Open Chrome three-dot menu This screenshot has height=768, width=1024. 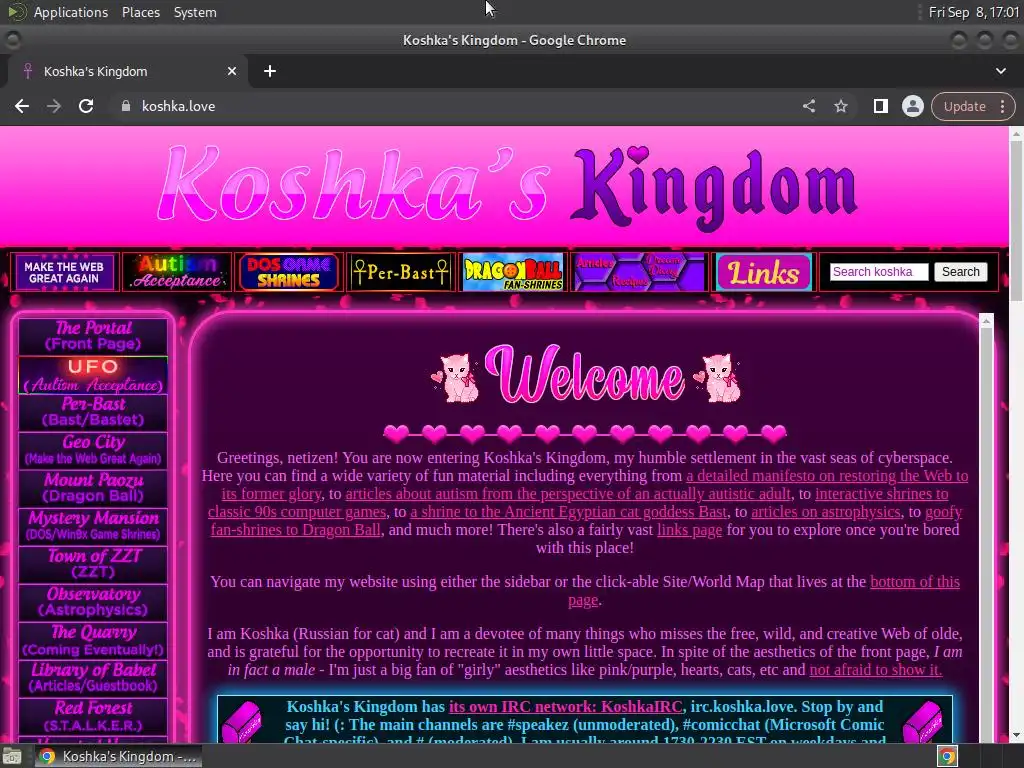[x=1002, y=106]
